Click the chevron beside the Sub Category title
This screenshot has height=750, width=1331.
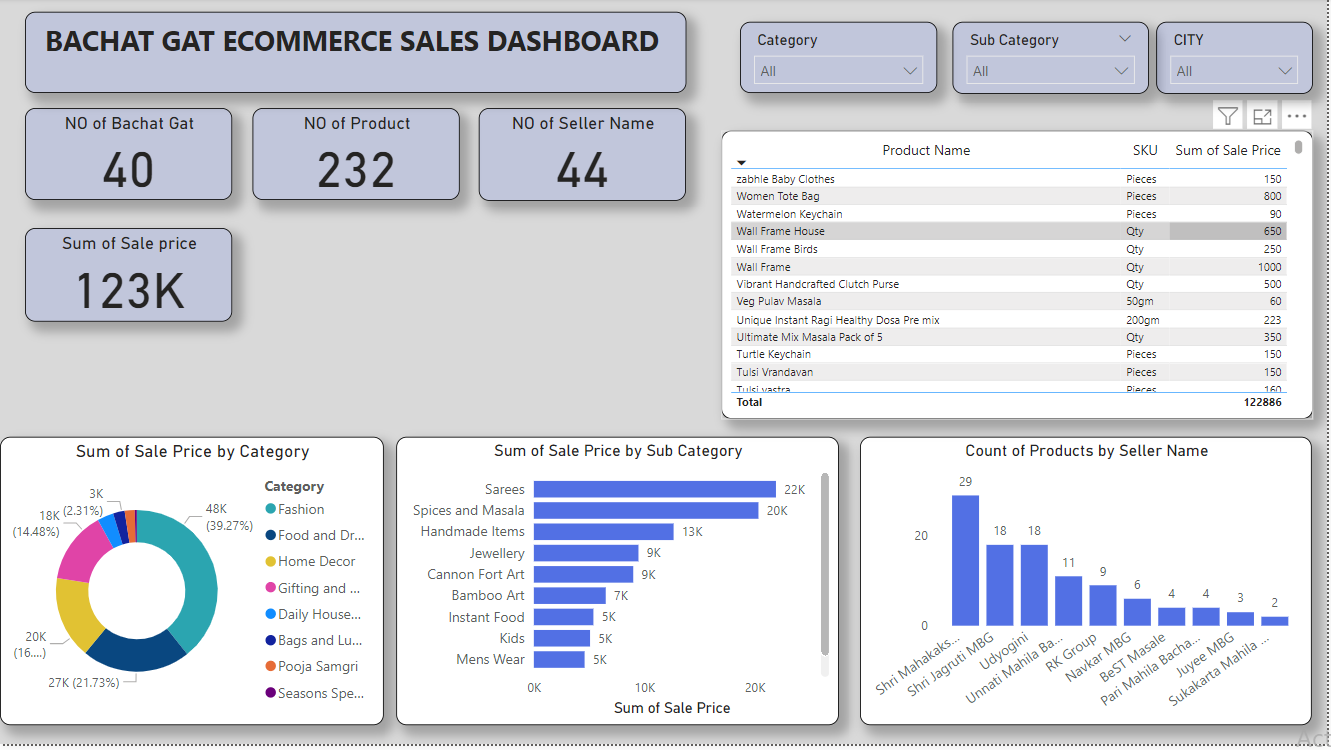click(1125, 39)
